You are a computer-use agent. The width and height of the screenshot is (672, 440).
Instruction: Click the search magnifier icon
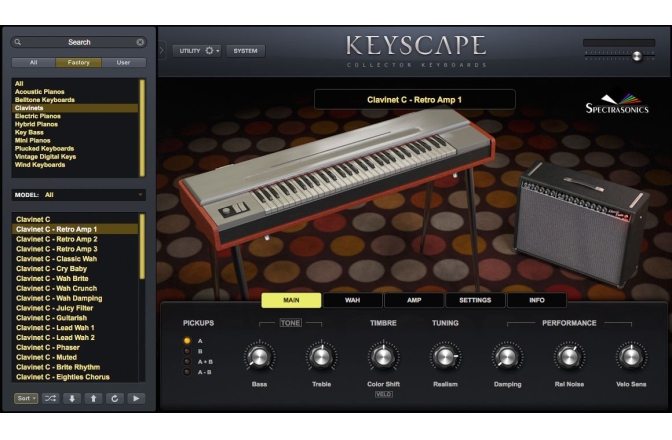18,42
